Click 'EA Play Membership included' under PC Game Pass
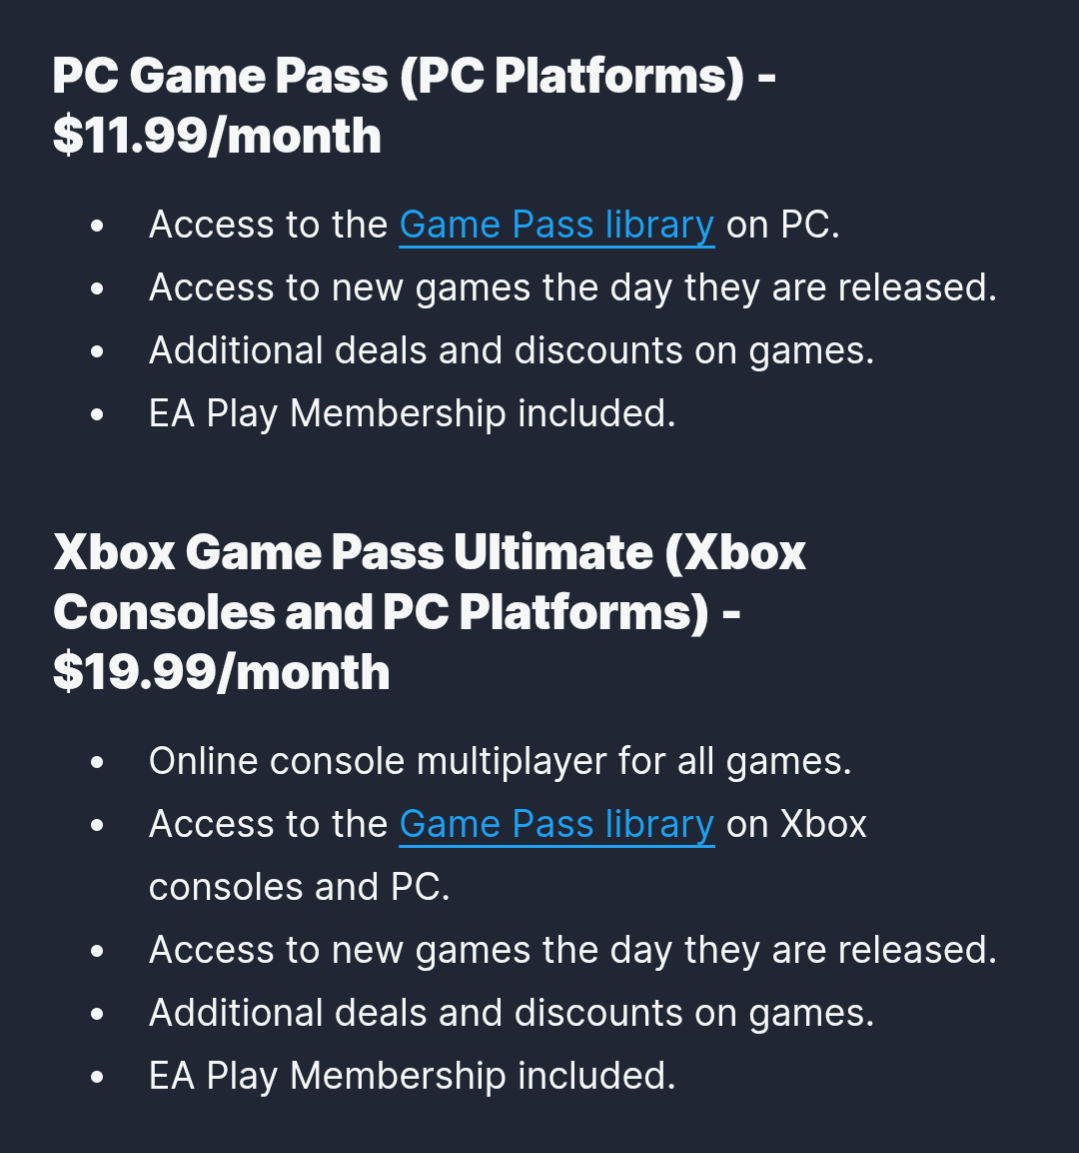 pyautogui.click(x=412, y=413)
